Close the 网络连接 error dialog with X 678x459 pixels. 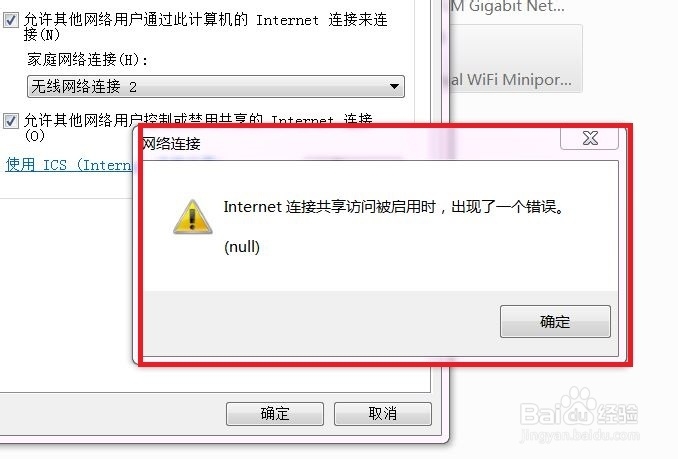click(x=589, y=138)
